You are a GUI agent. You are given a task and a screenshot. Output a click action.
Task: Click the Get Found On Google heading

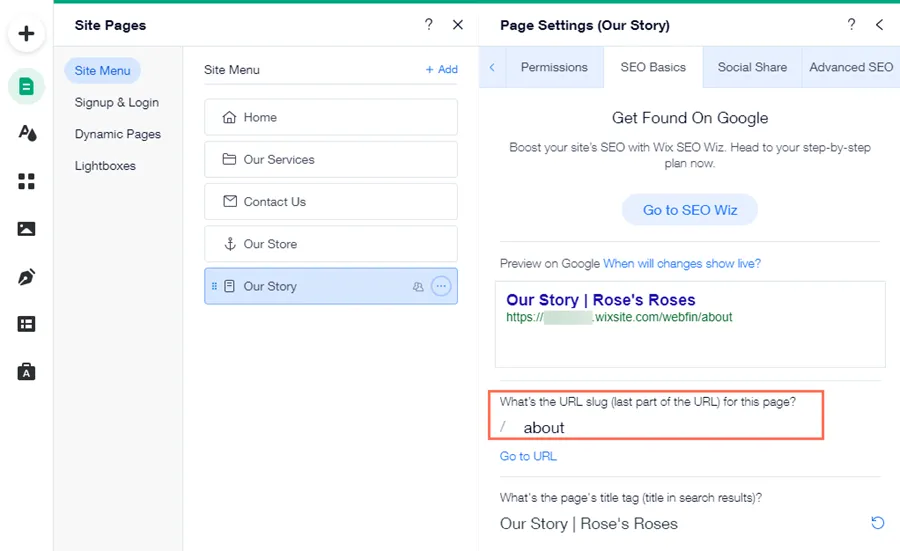point(690,118)
